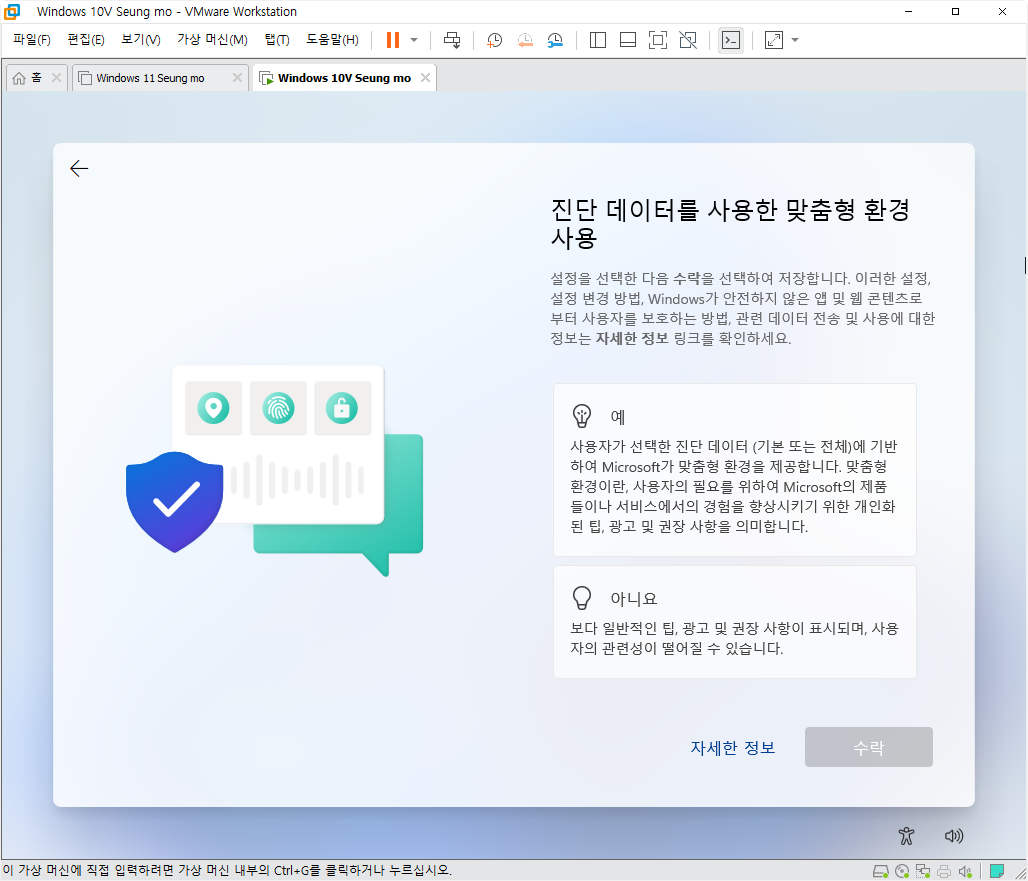Expand the stretch display dropdown arrow
Screen dimensions: 1028x881
(x=795, y=40)
